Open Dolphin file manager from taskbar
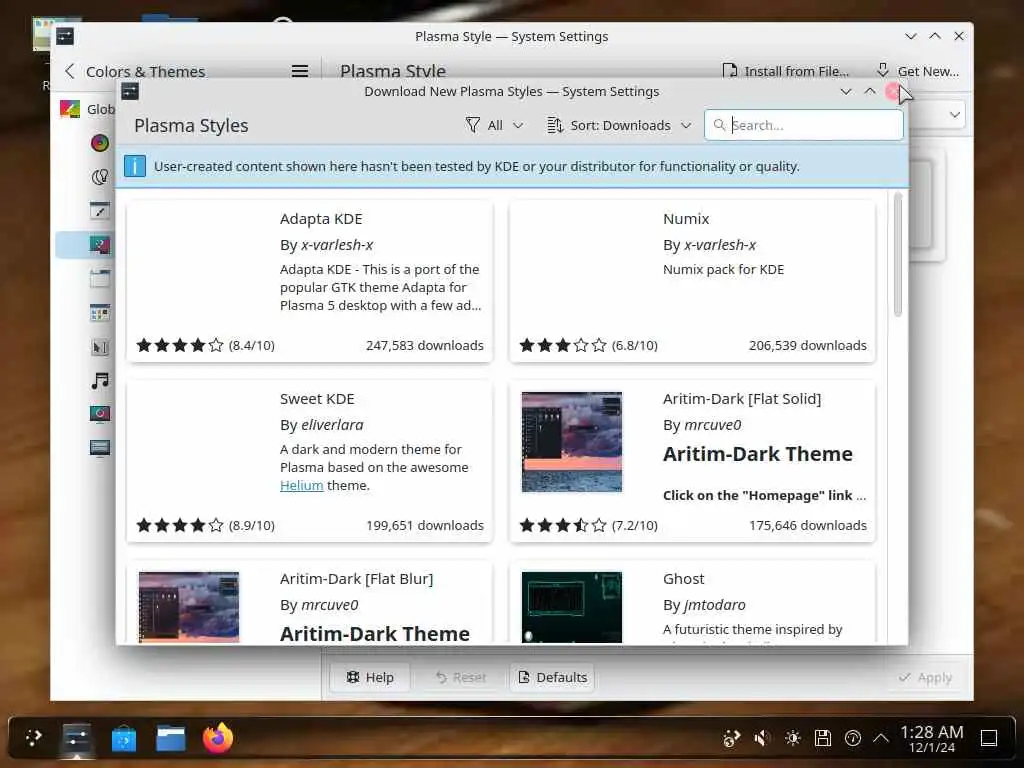The height and width of the screenshot is (768, 1024). coord(171,739)
